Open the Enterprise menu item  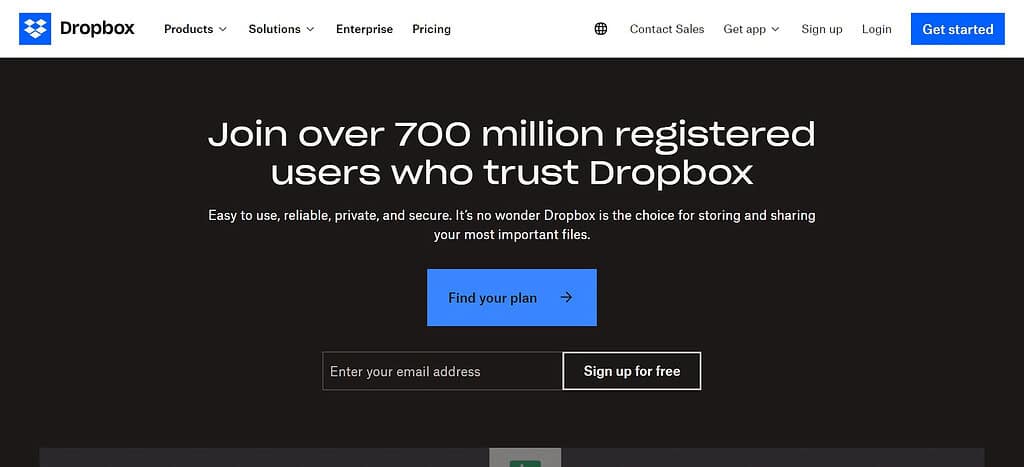coord(364,29)
